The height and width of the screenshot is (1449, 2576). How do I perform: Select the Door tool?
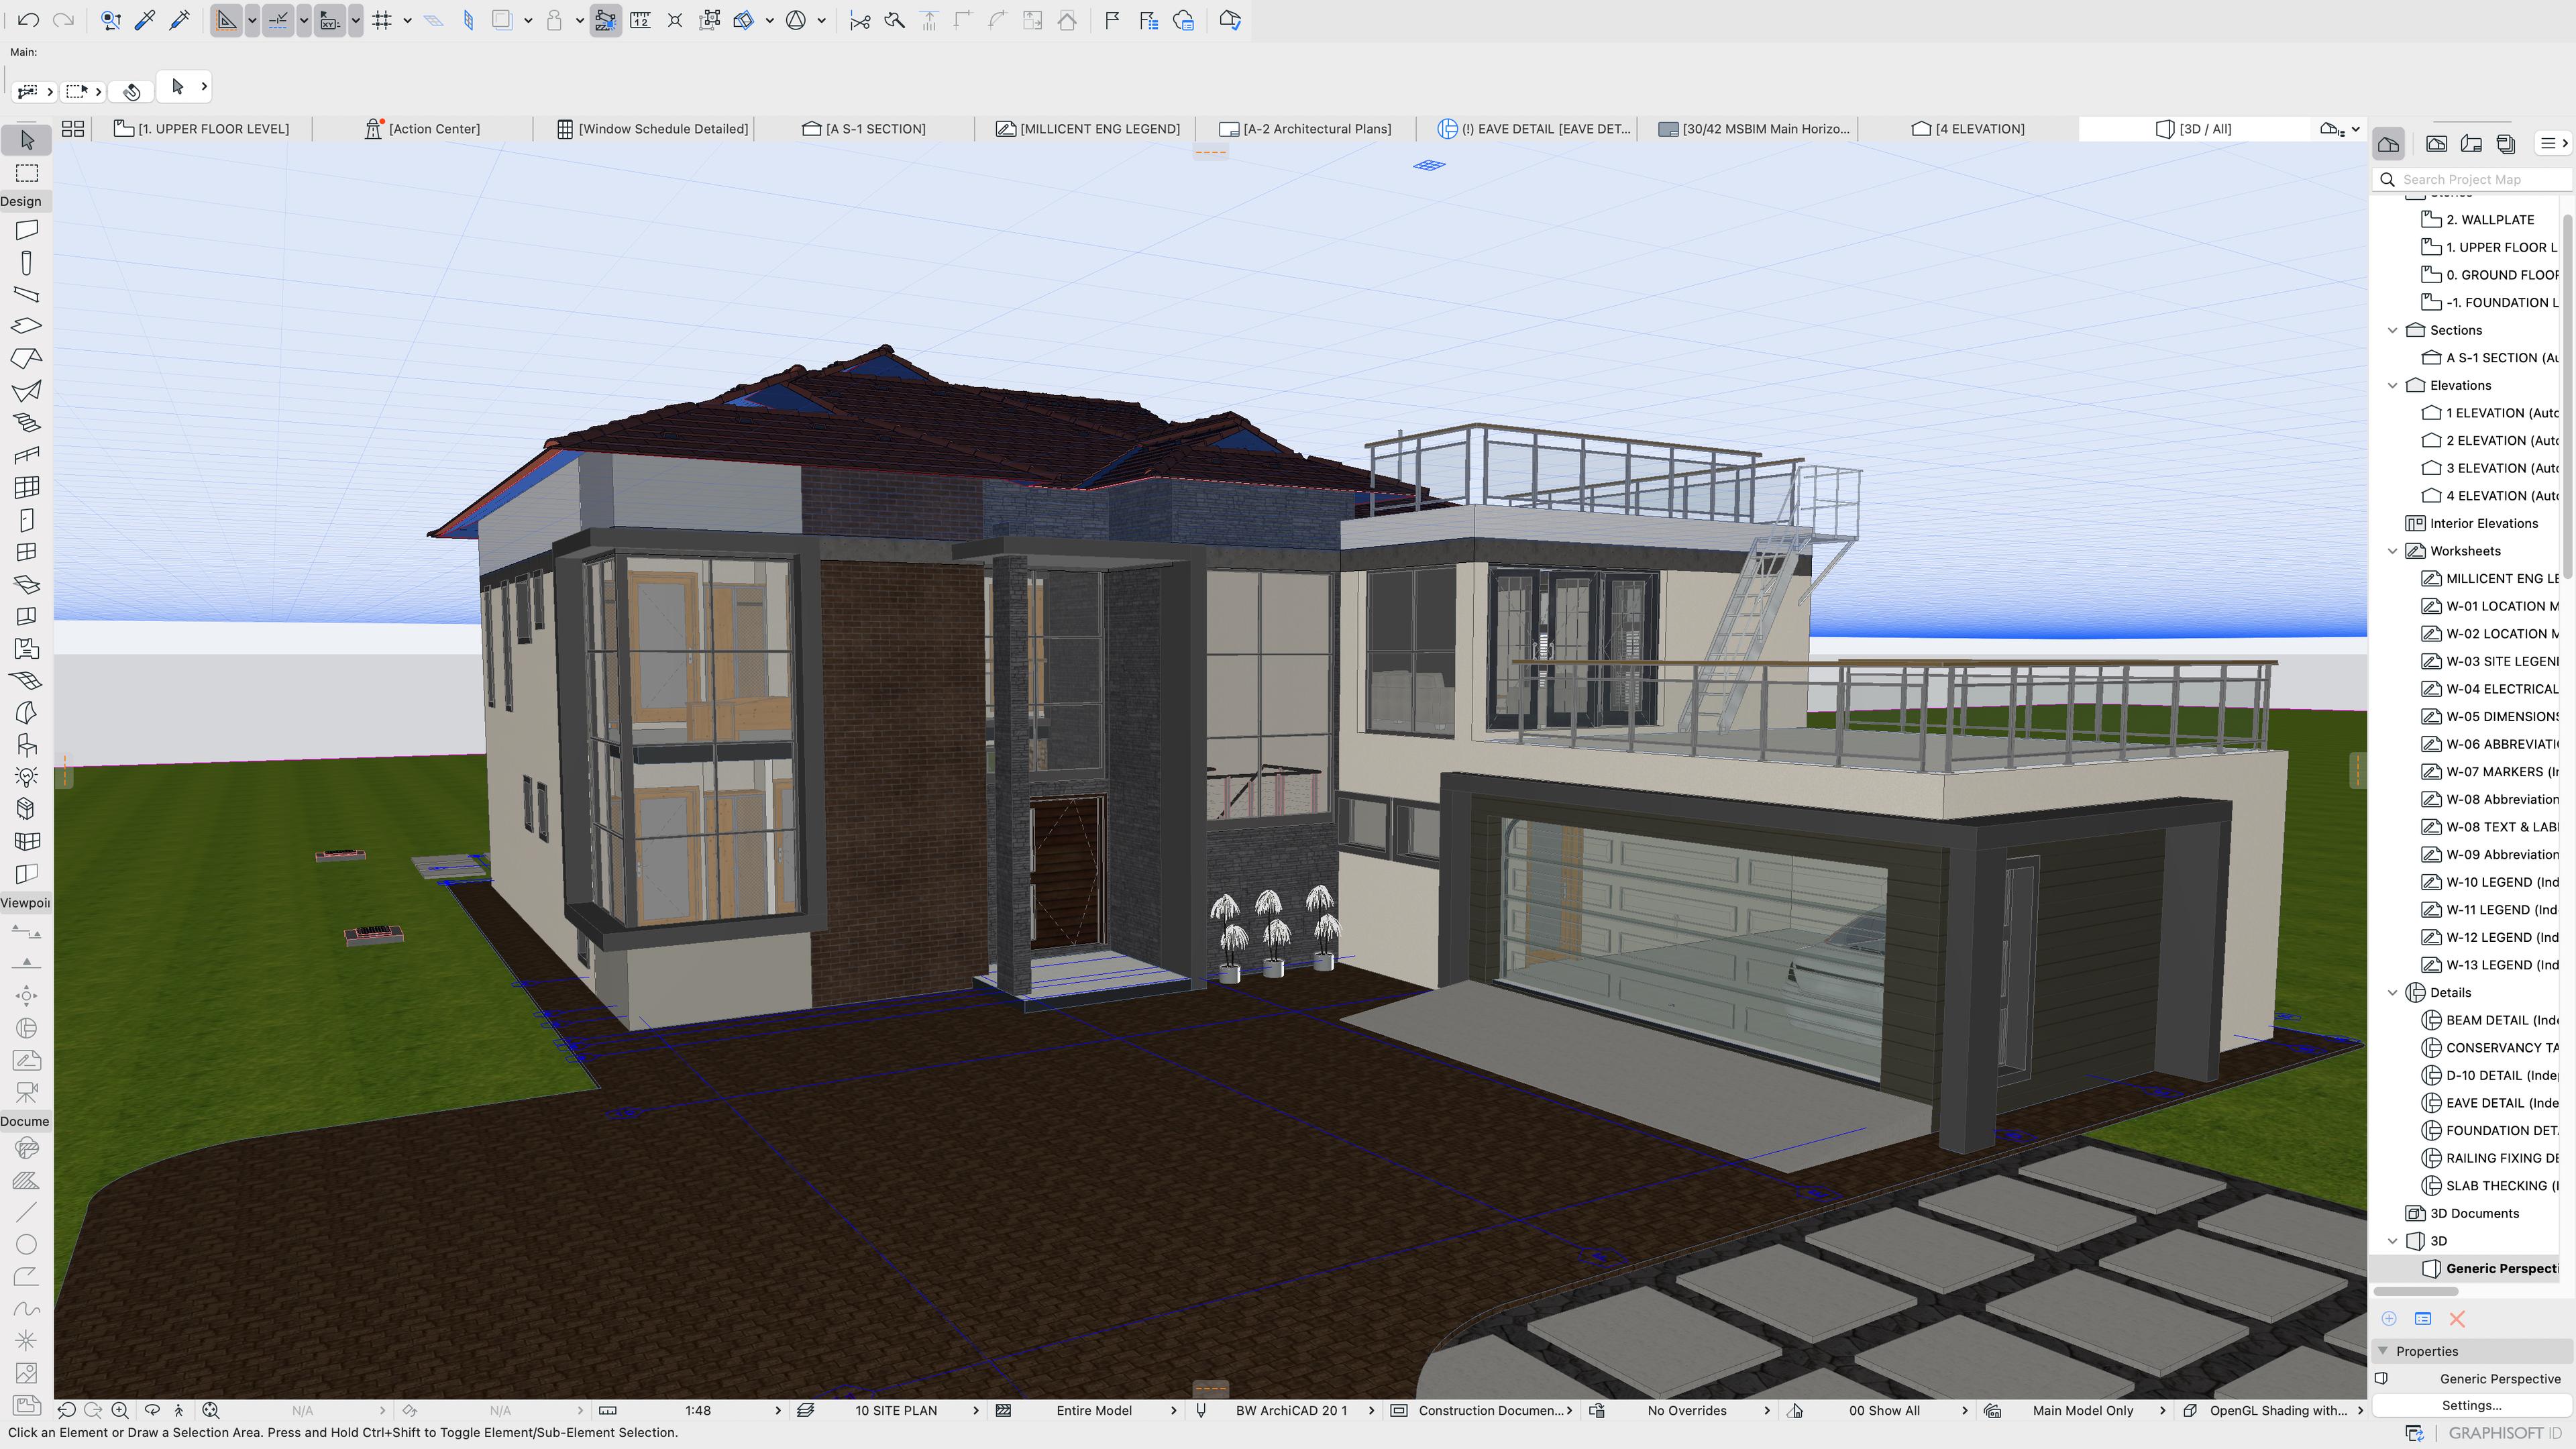pos(26,520)
